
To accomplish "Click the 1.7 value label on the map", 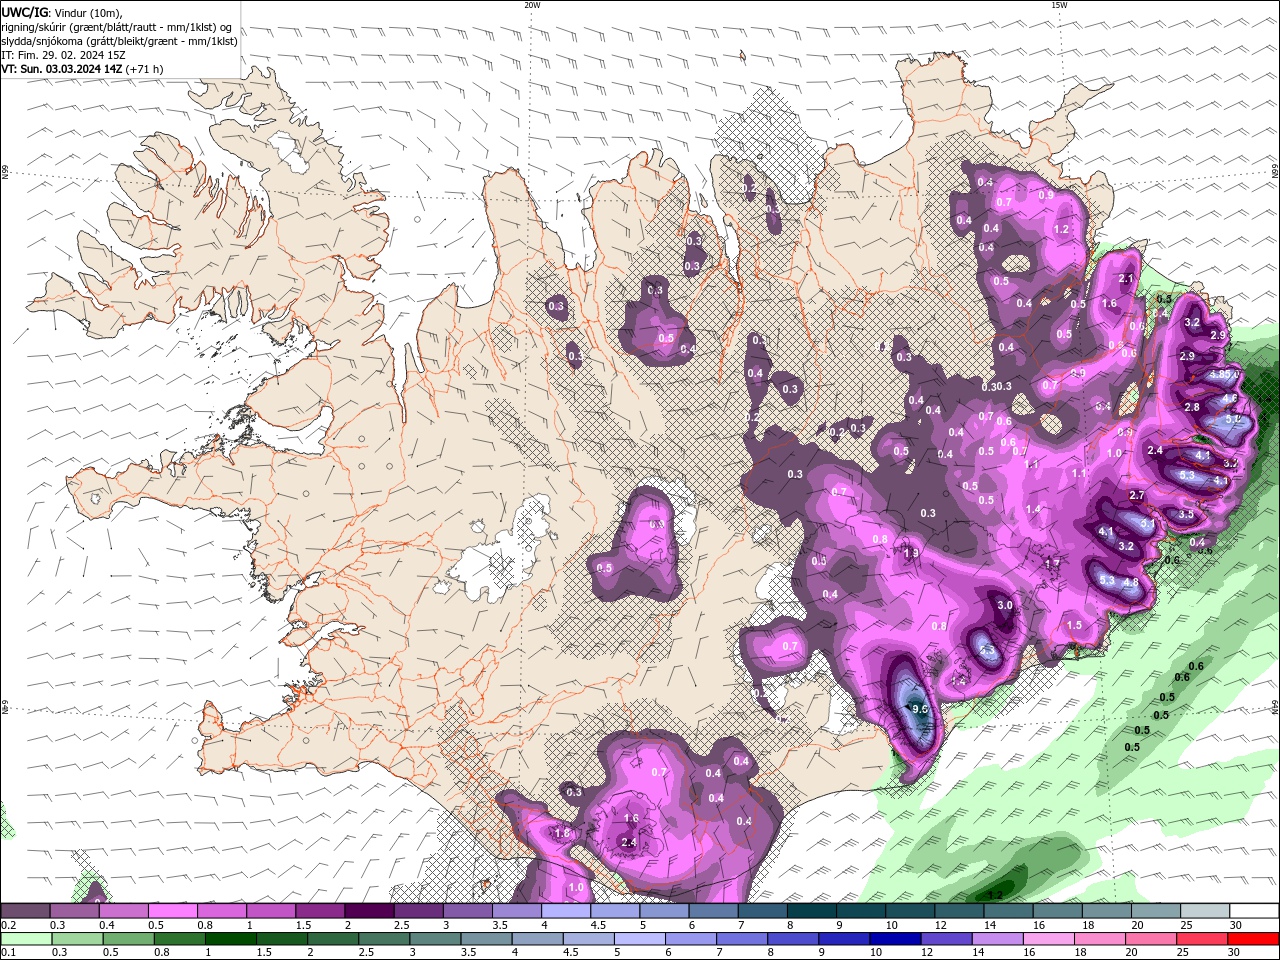I will (1052, 564).
